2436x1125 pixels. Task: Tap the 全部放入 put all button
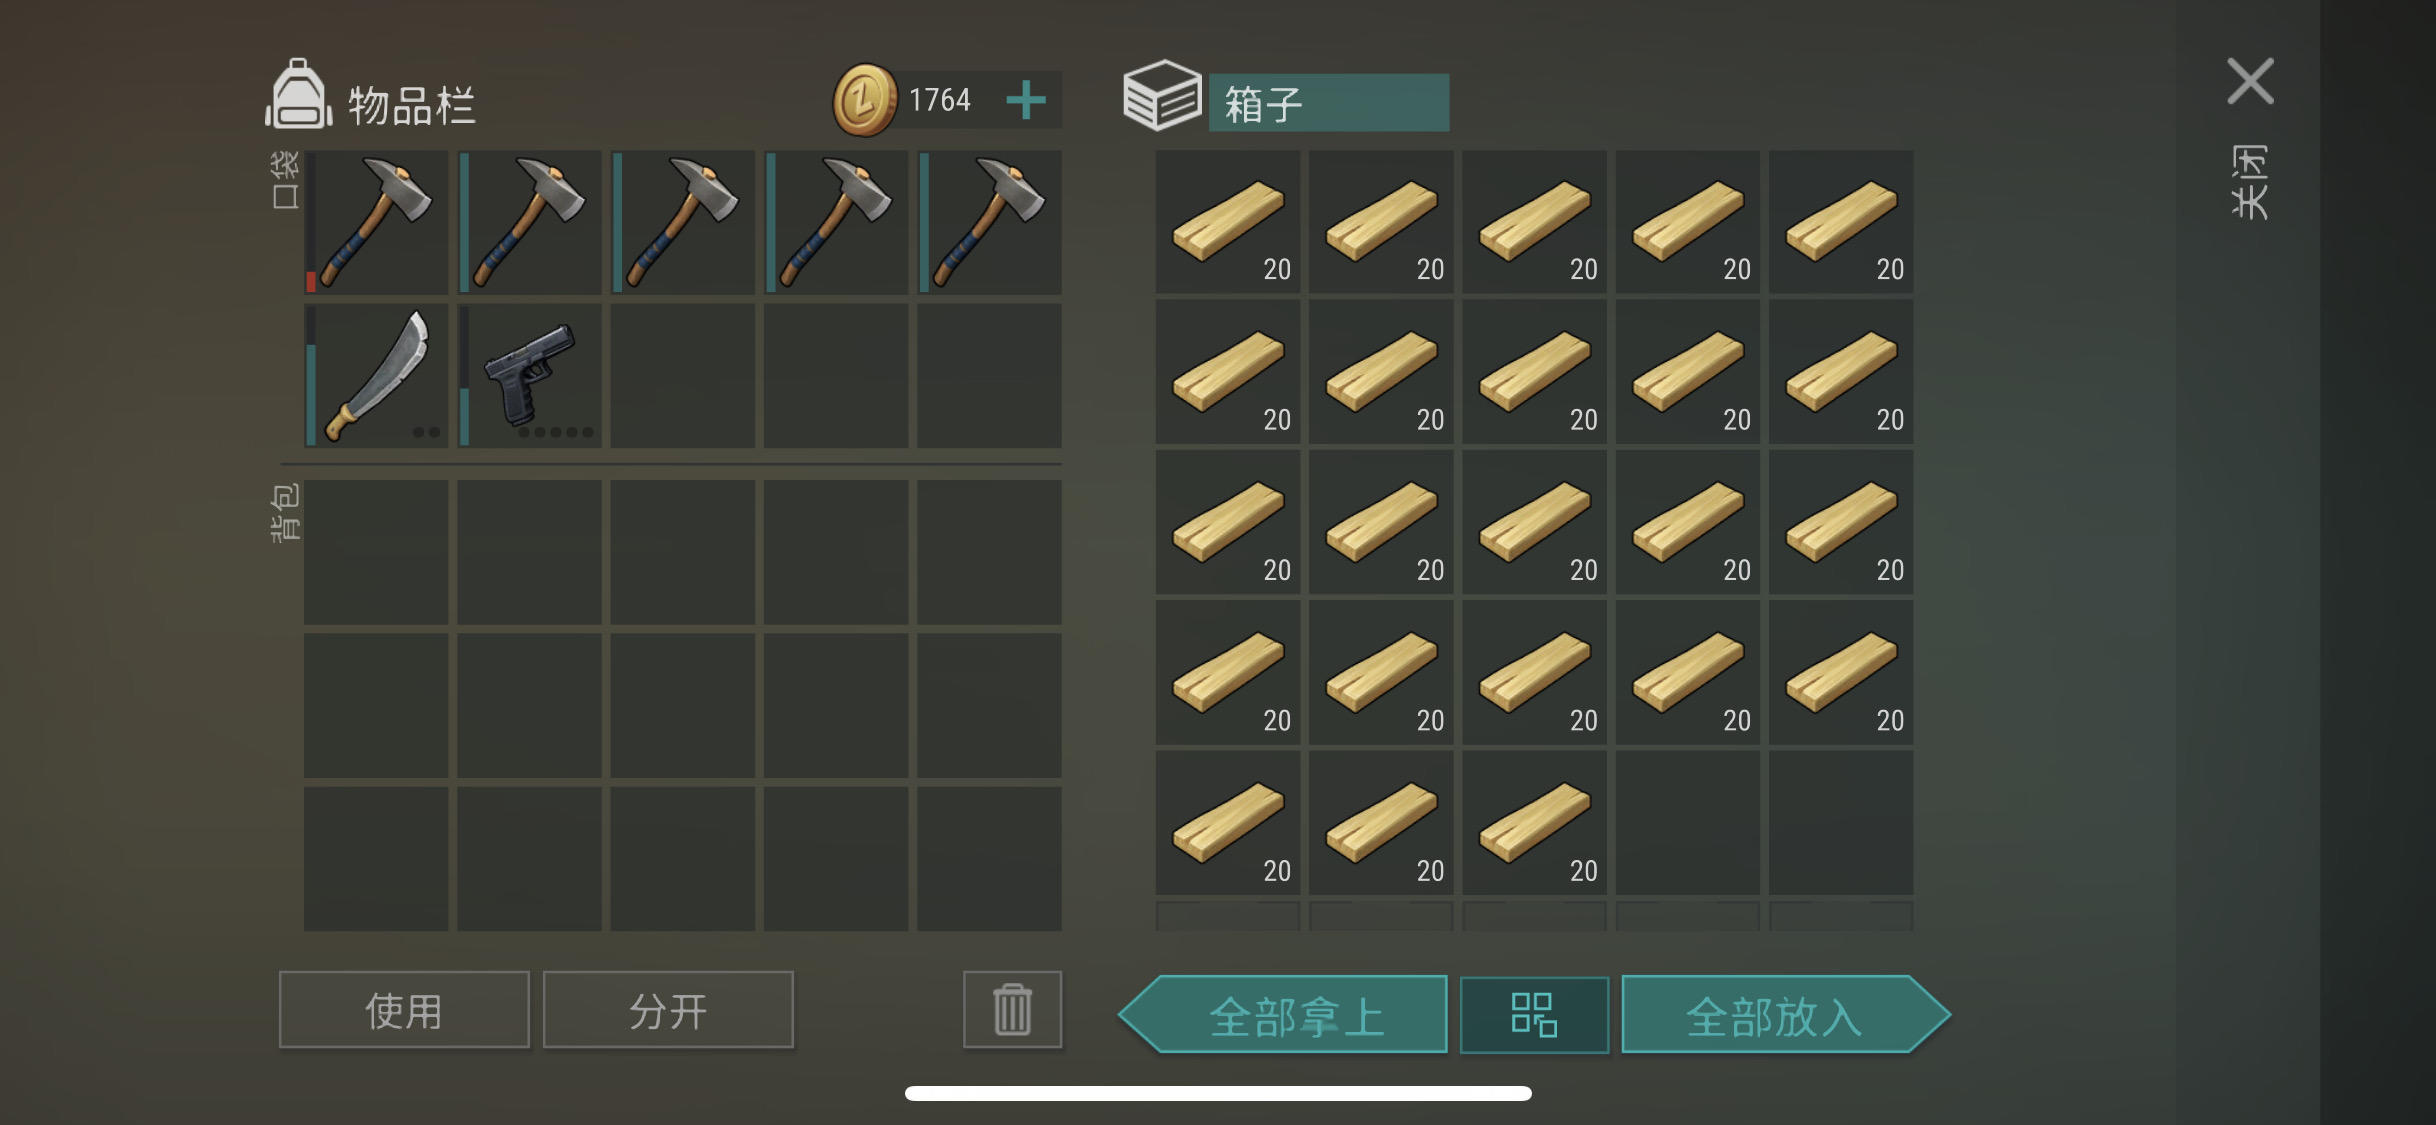tap(1785, 1014)
